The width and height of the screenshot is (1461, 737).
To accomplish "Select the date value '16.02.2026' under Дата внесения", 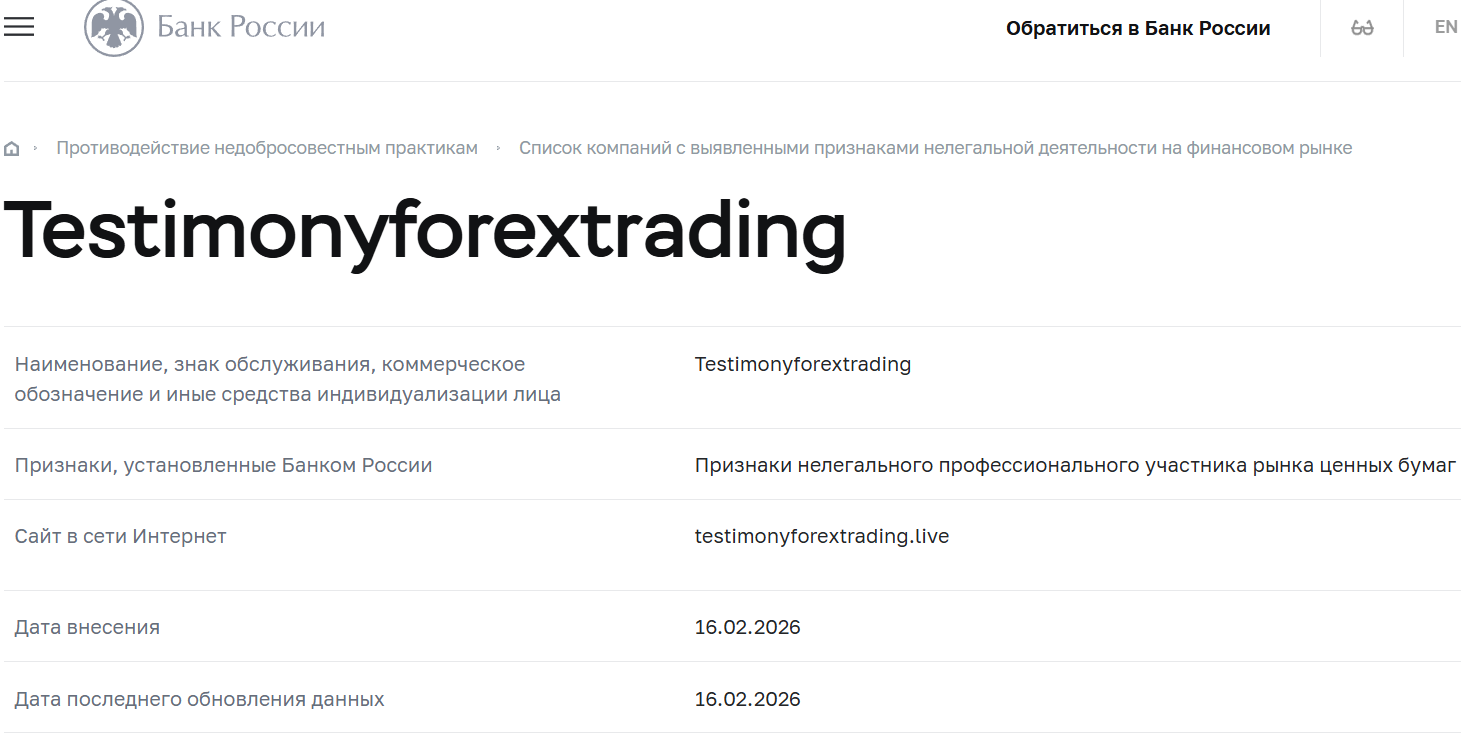I will point(748,627).
